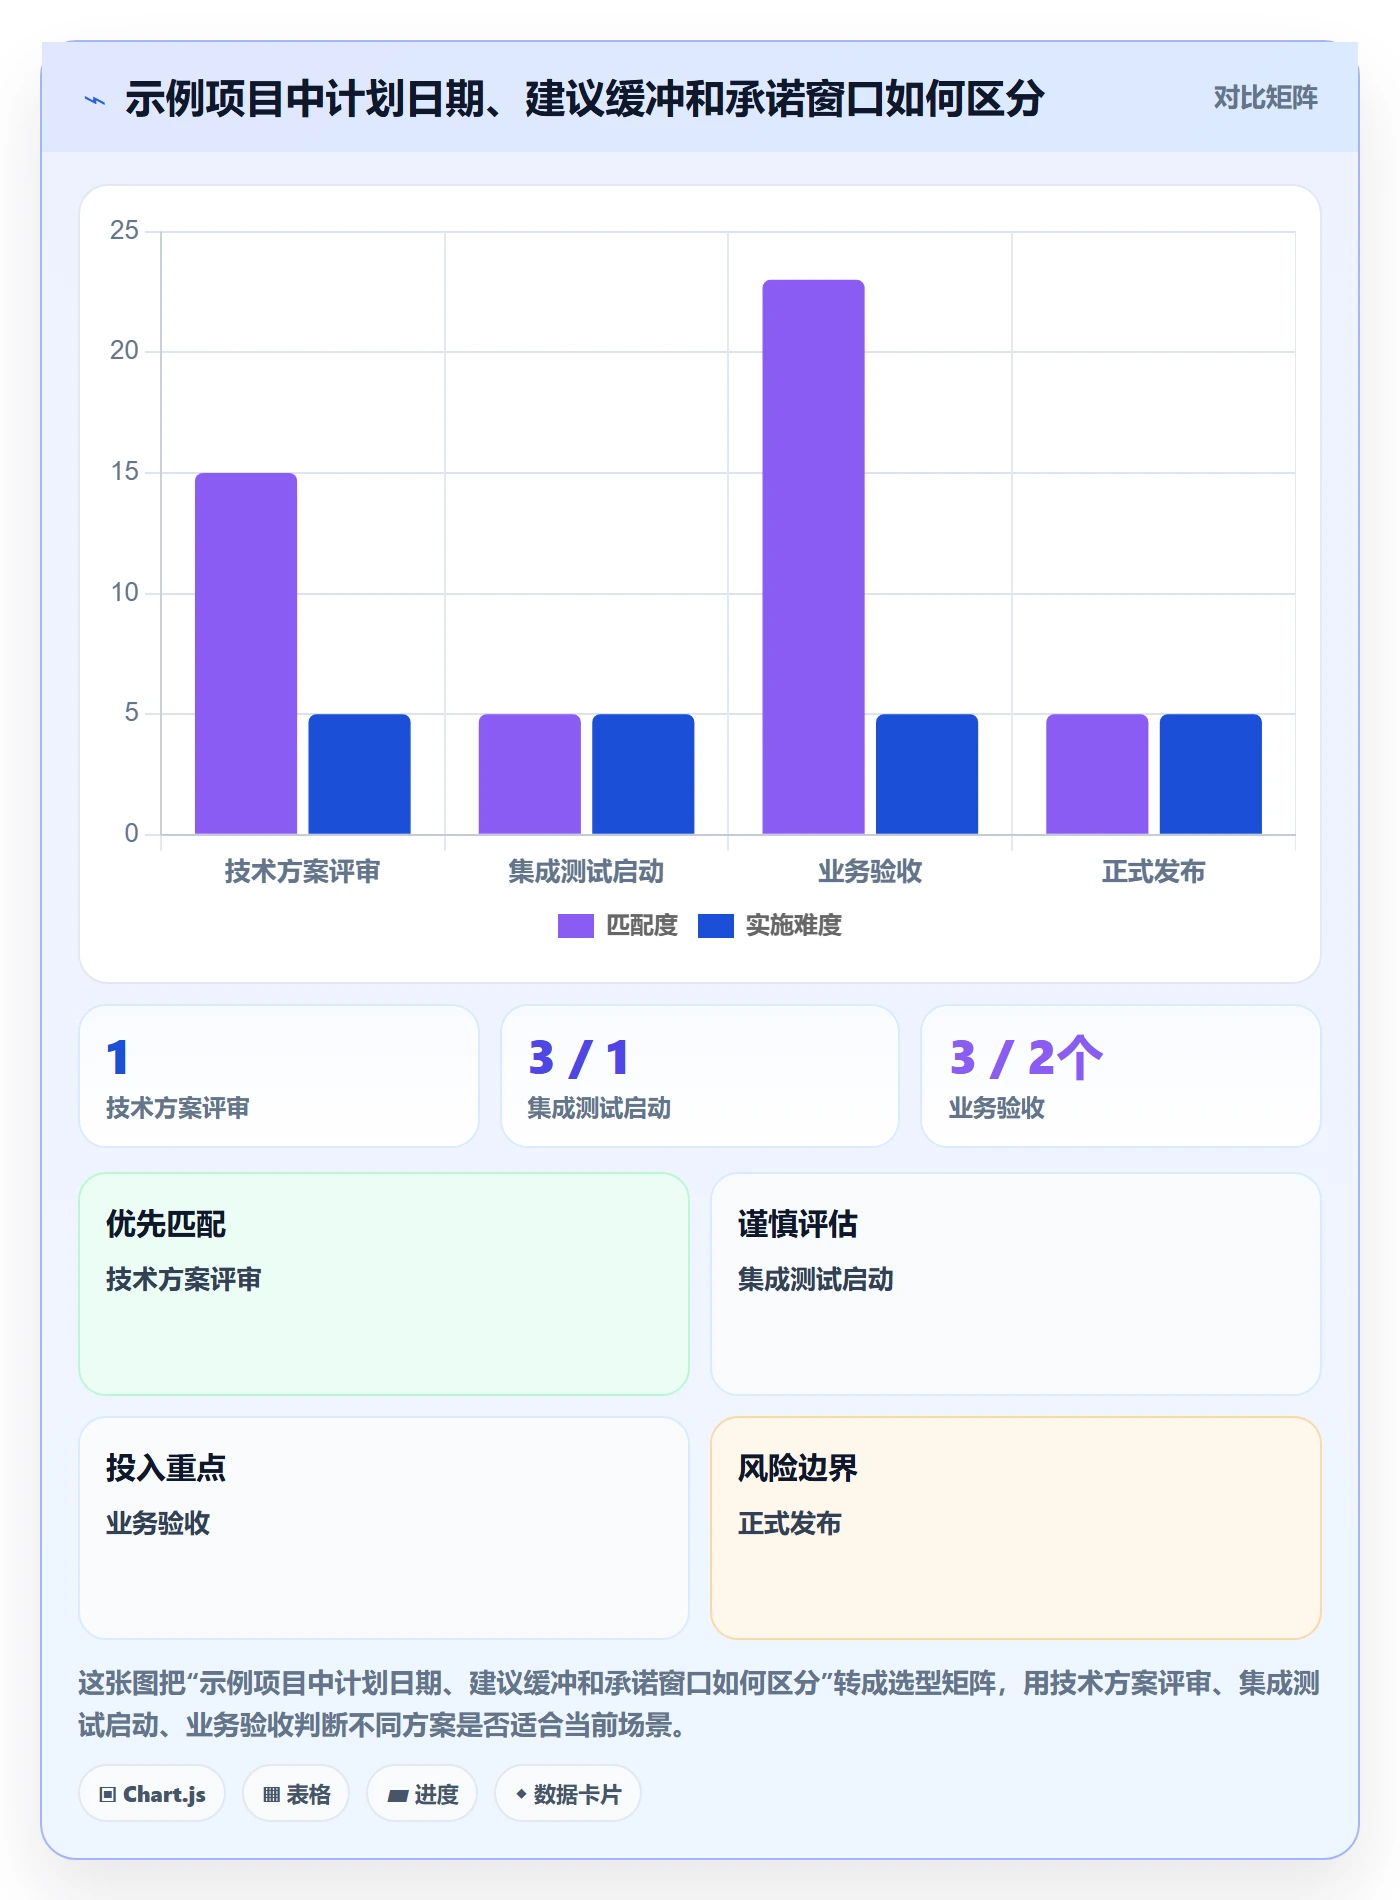Open the stat card showing 1 技术方案评审
This screenshot has width=1400, height=1900.
click(279, 1076)
